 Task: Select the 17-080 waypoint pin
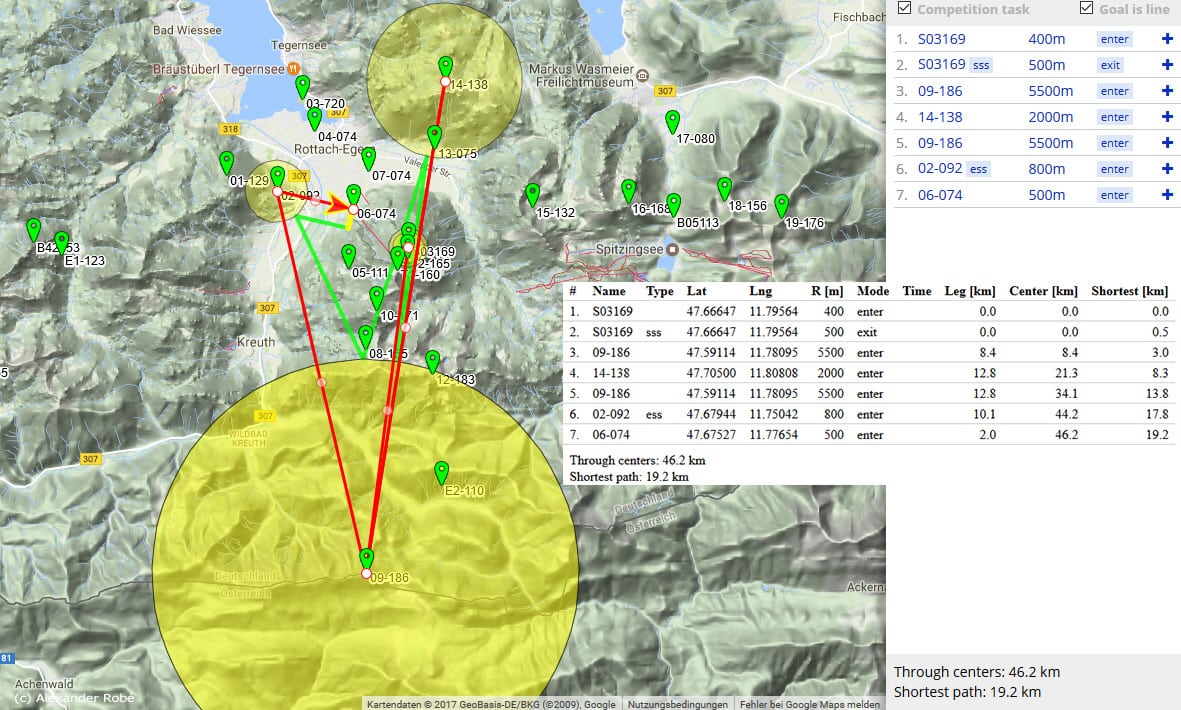pyautogui.click(x=673, y=120)
